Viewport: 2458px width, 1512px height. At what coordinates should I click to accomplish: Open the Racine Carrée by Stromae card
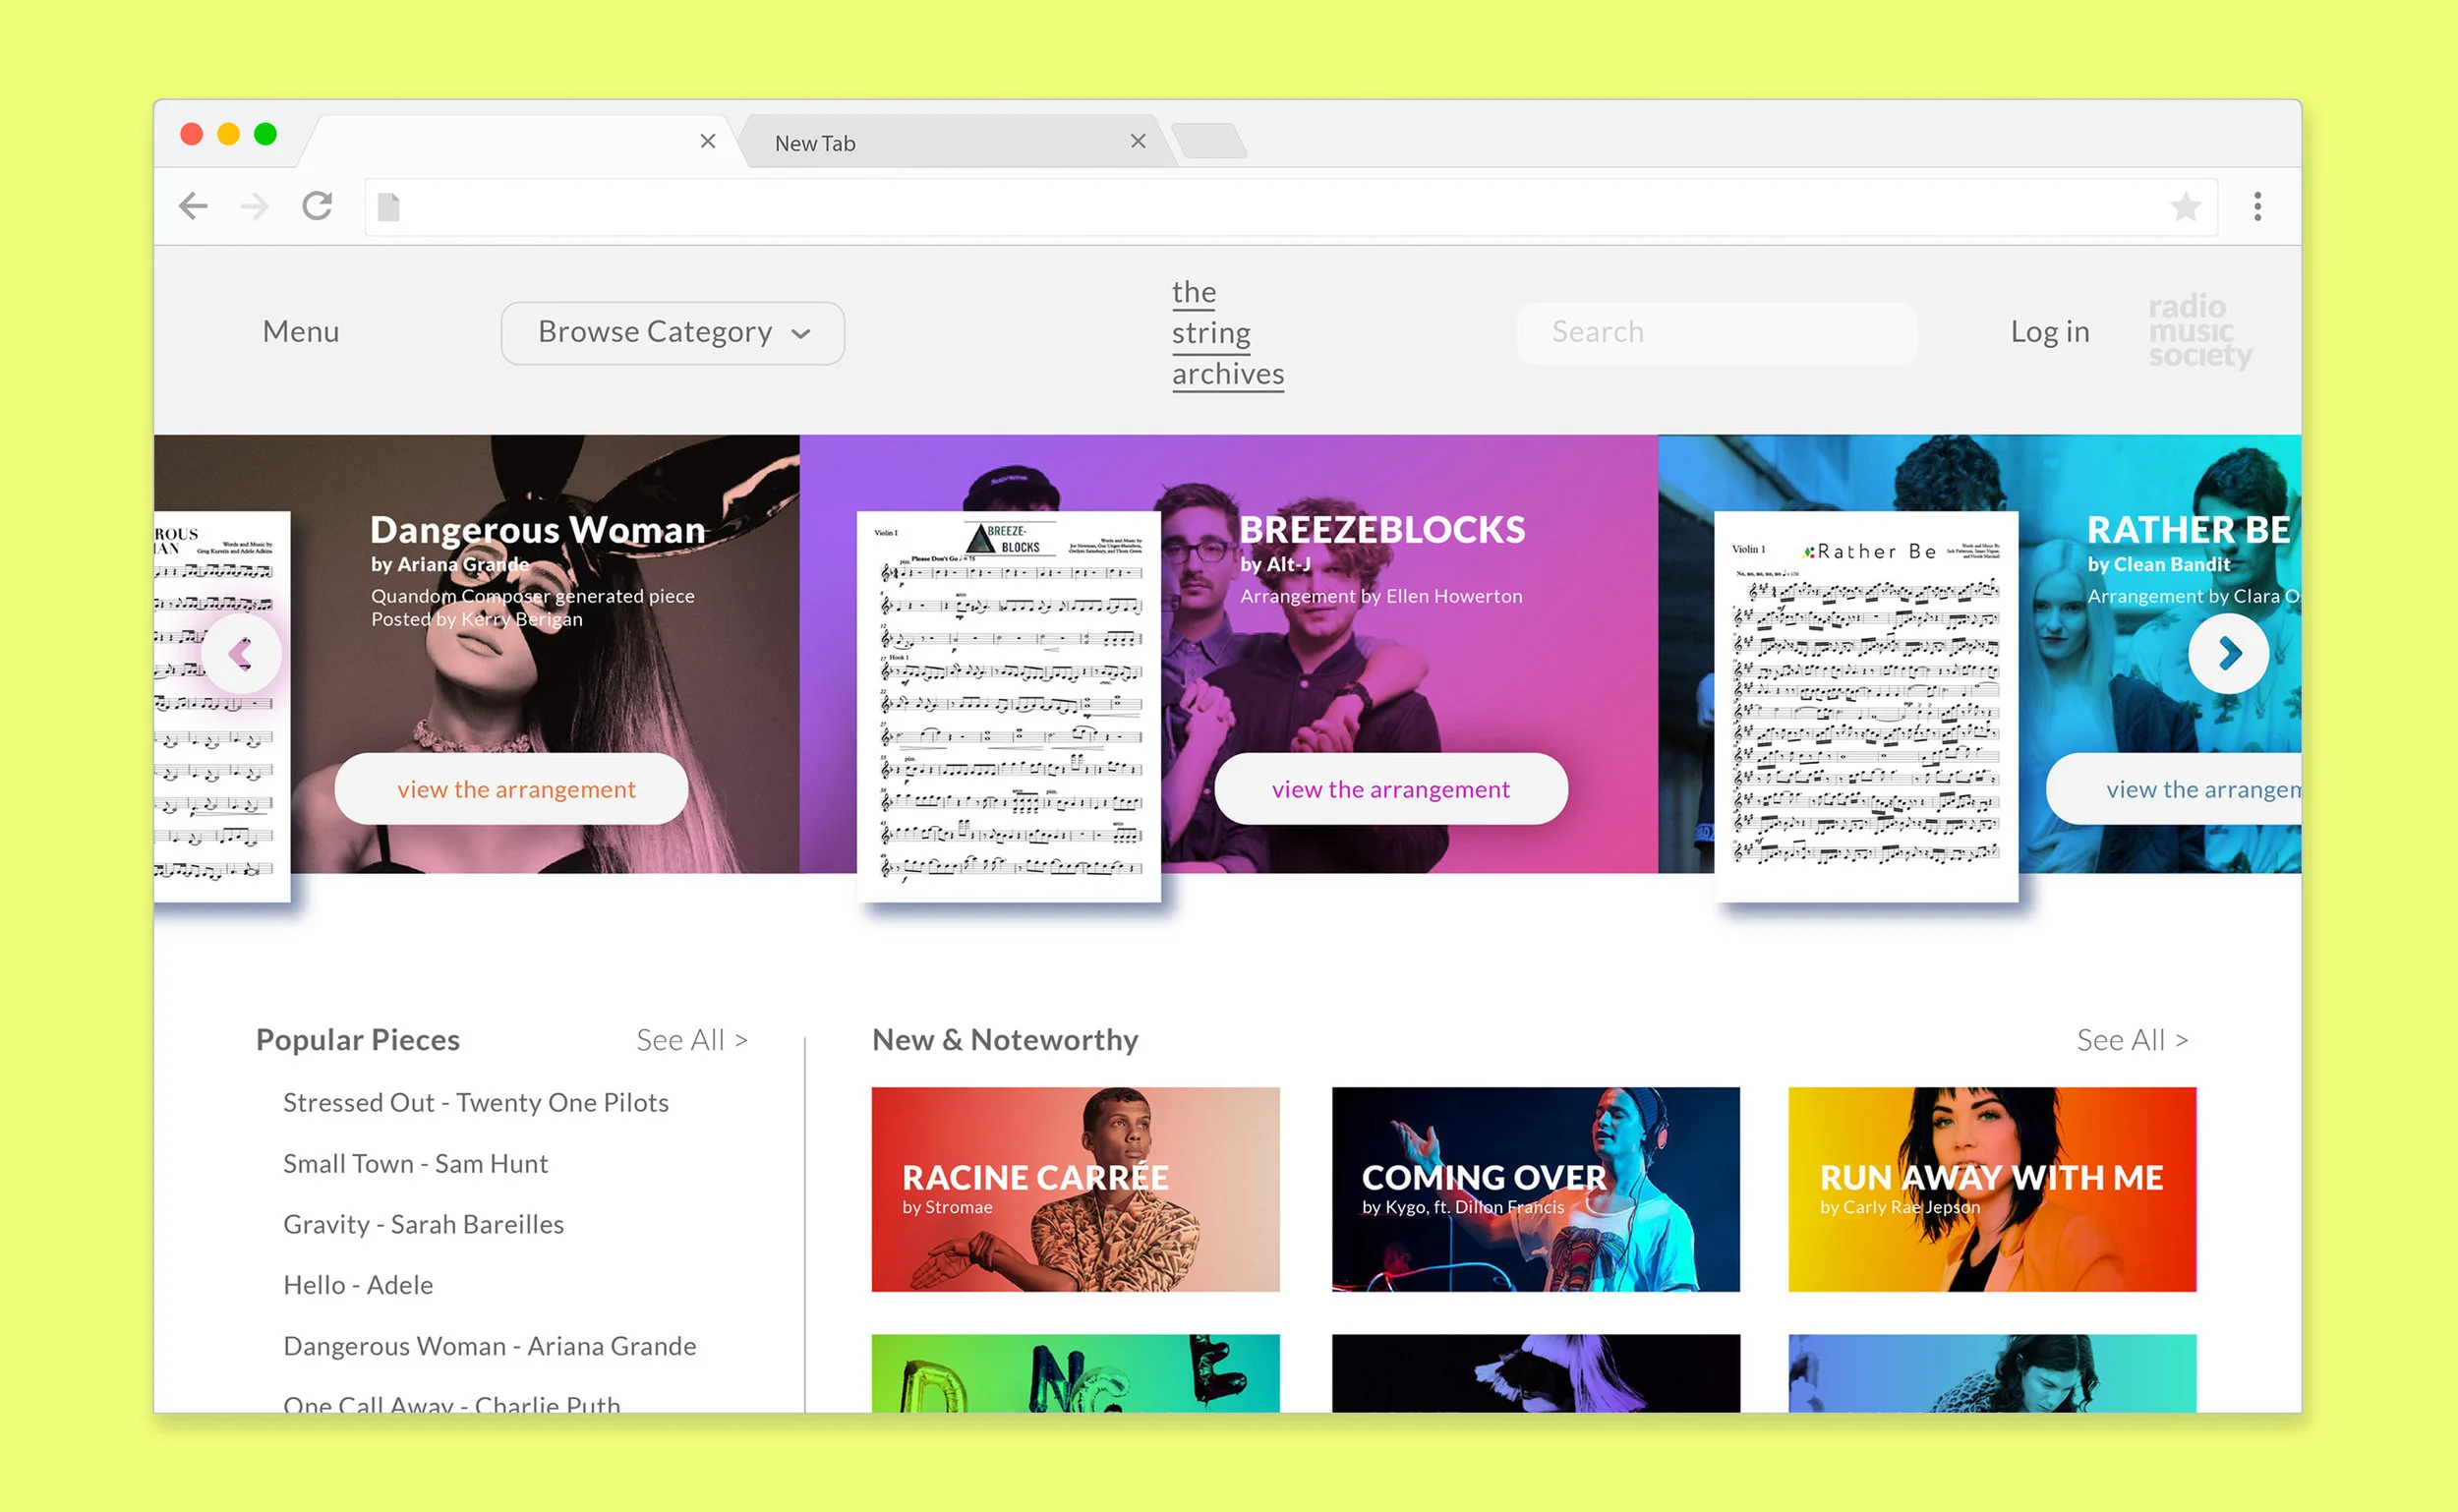click(1075, 1189)
